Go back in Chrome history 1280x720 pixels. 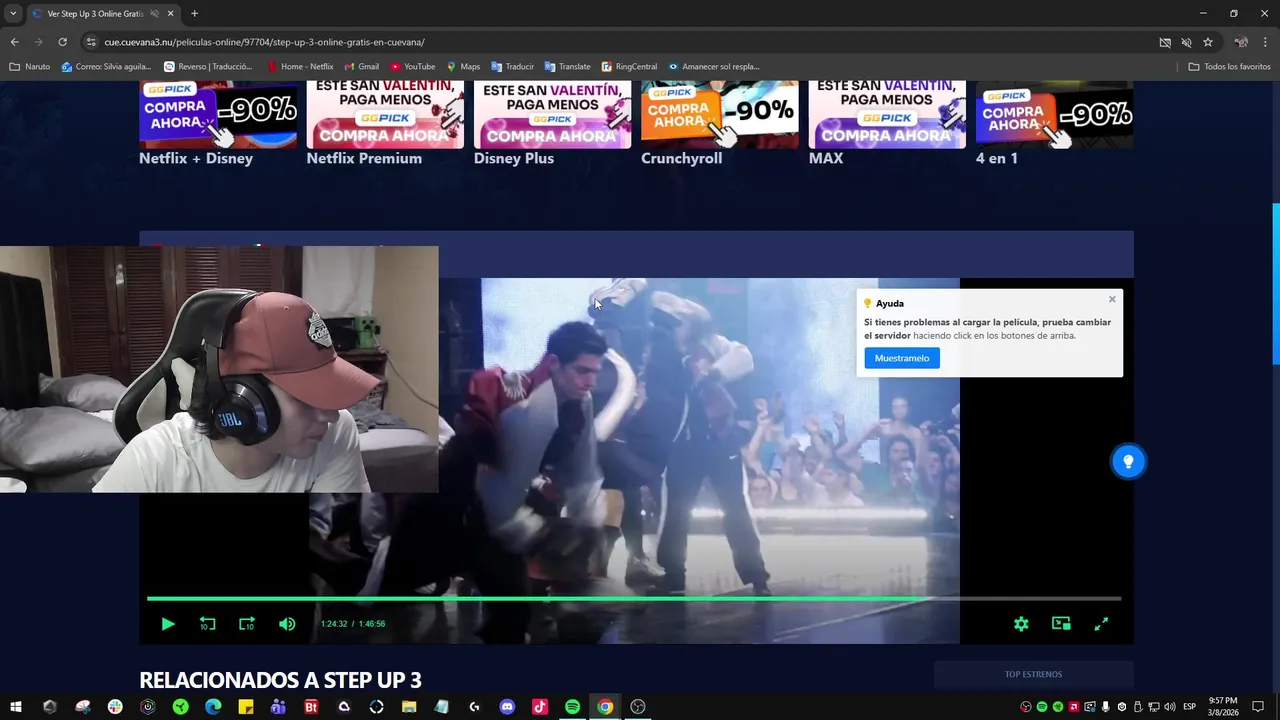click(14, 42)
